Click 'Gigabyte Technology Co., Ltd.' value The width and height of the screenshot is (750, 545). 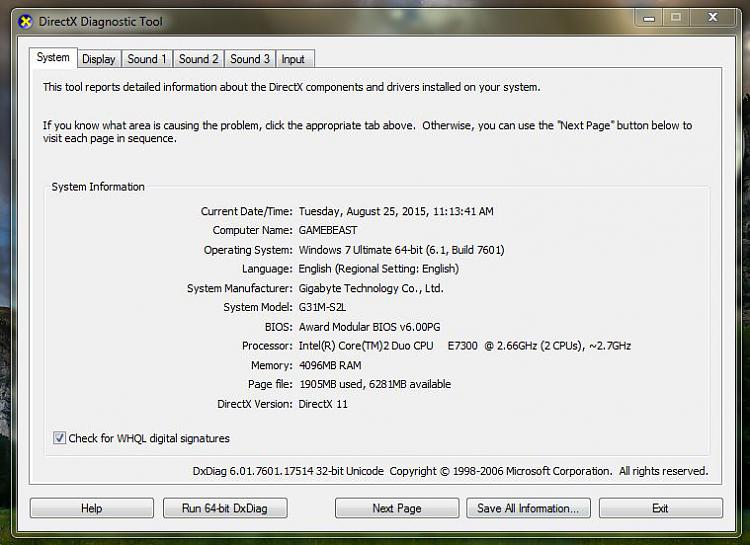(371, 288)
